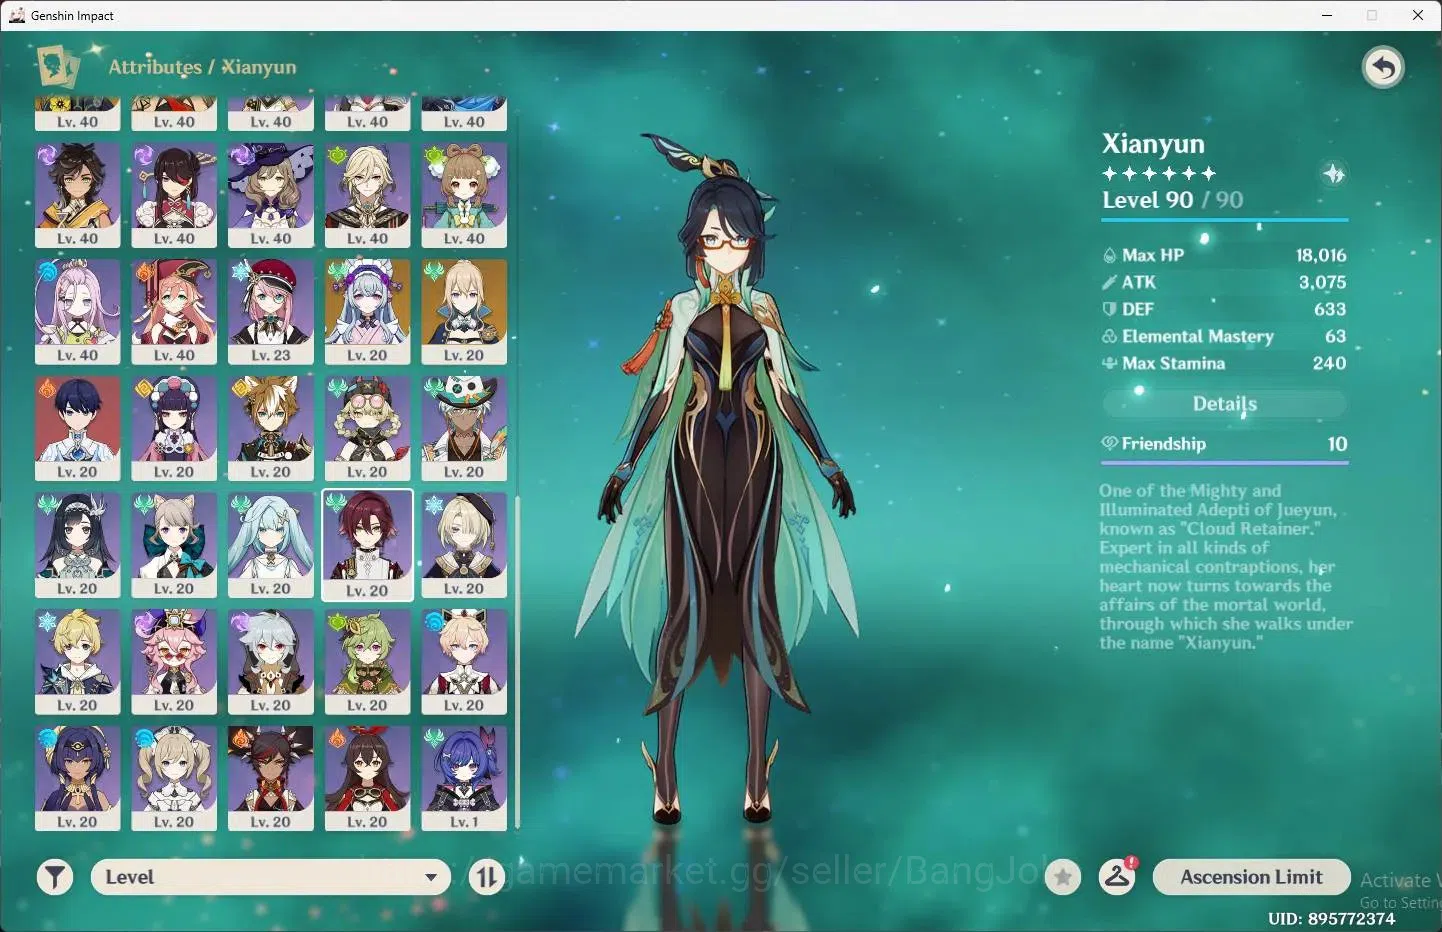This screenshot has width=1442, height=932.
Task: Open the outfit dressing room icon
Action: click(x=1117, y=877)
